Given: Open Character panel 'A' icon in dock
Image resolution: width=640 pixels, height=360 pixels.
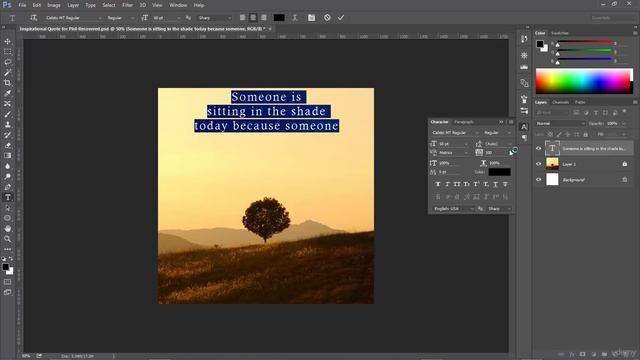Looking at the screenshot, I should [x=524, y=127].
